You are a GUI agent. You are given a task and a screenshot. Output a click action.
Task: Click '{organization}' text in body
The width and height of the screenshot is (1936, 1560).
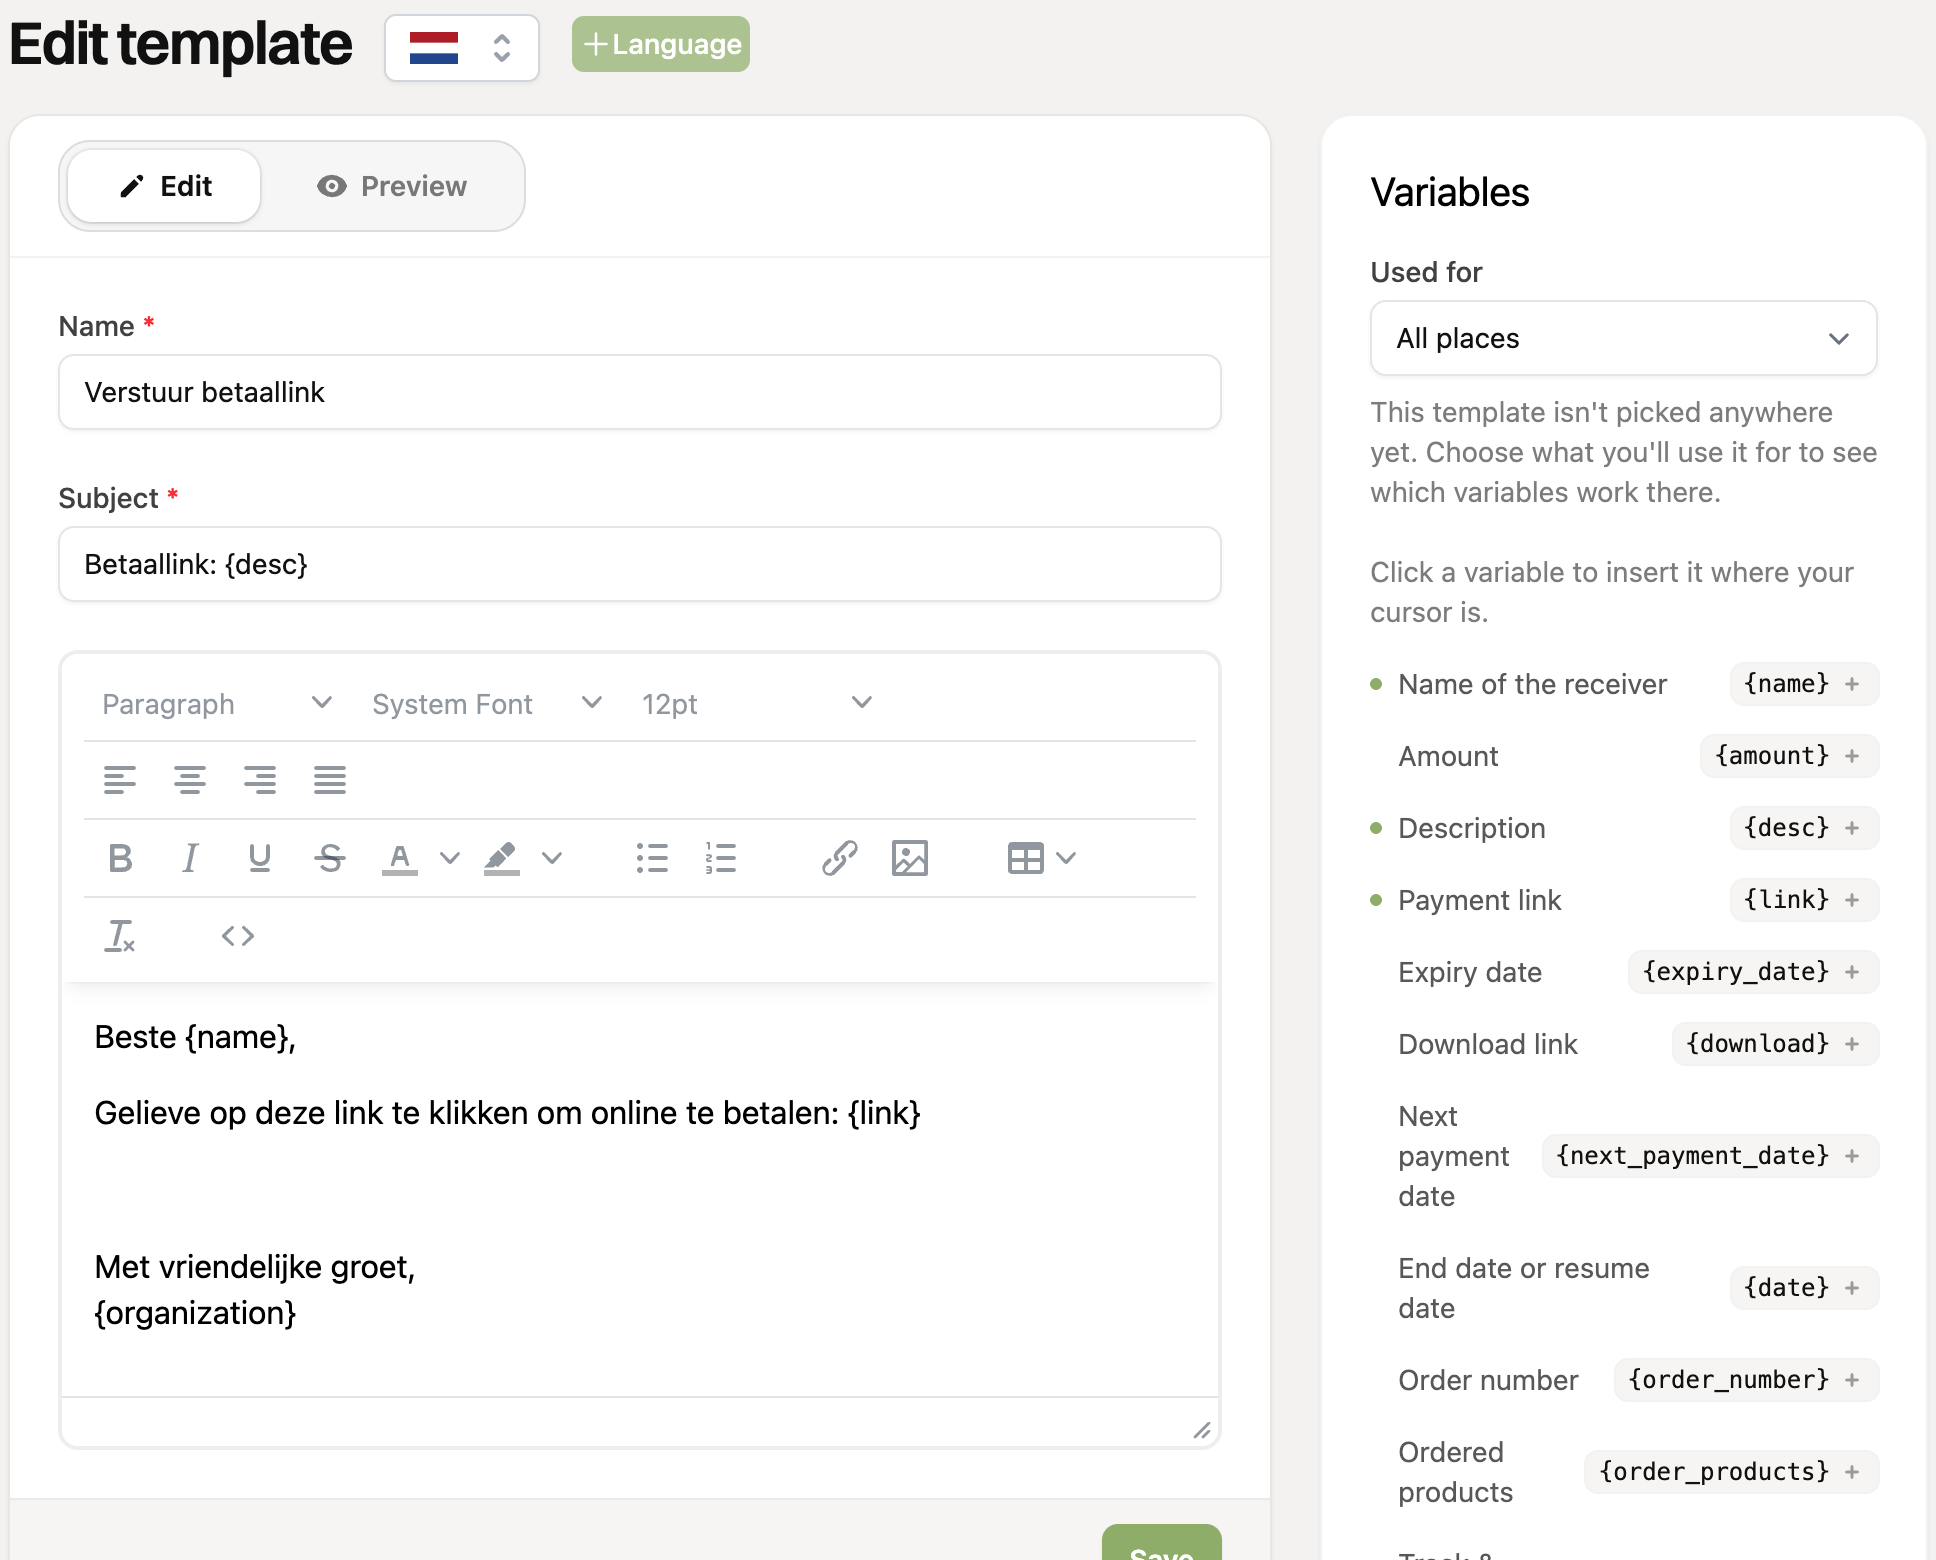click(x=195, y=1313)
